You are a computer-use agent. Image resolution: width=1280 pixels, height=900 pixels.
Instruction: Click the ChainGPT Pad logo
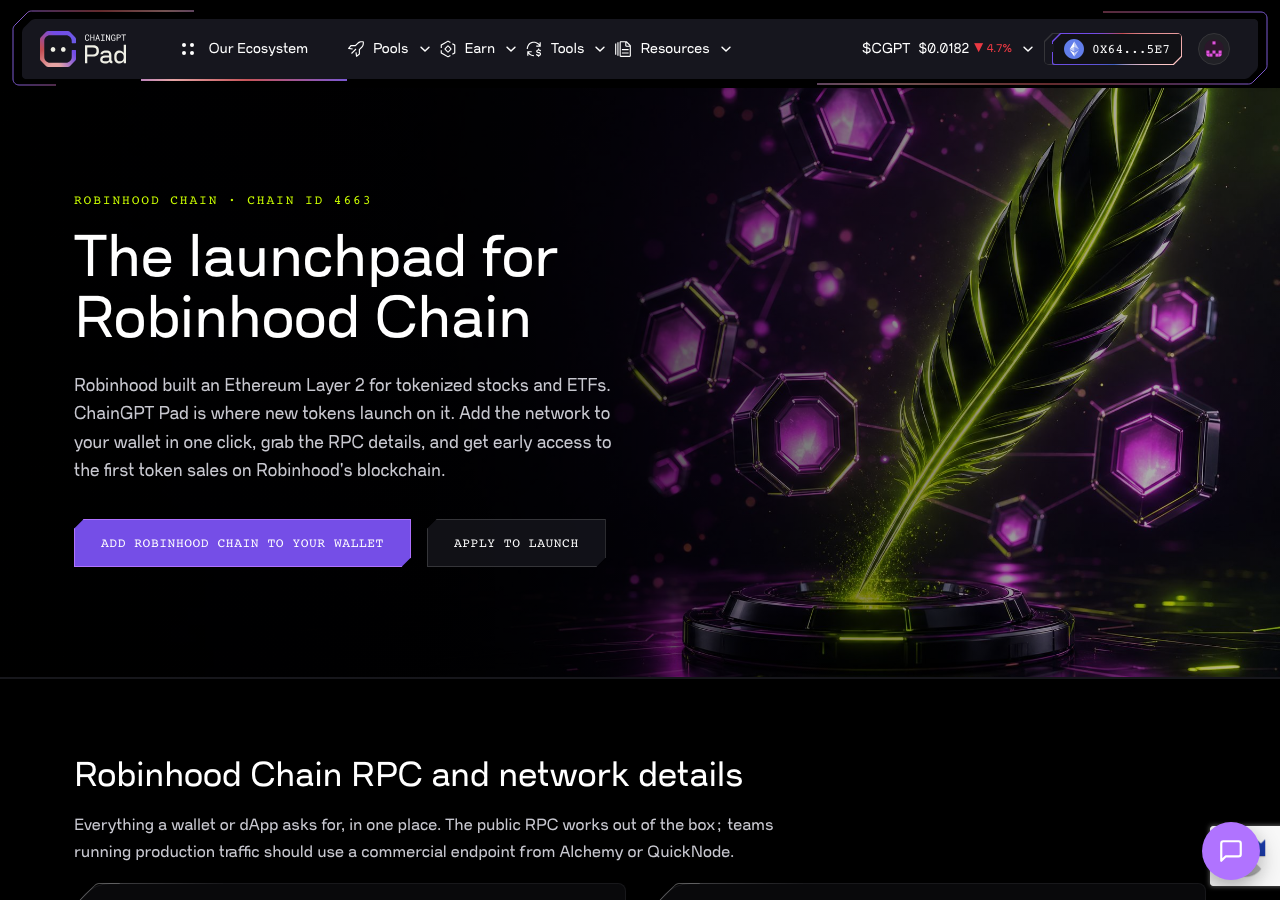click(x=84, y=49)
